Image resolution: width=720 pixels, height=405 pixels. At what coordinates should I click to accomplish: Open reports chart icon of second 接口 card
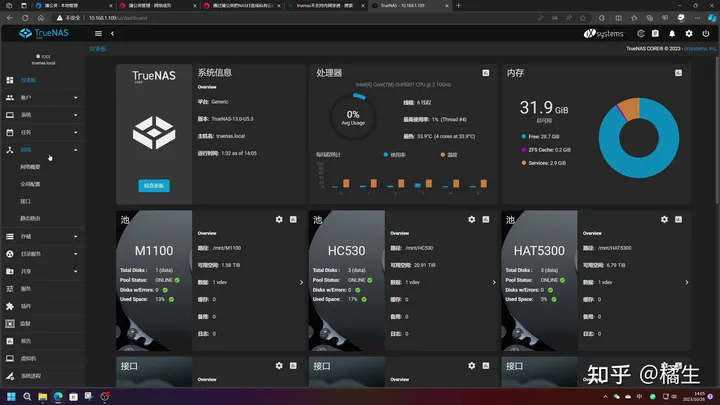pyautogui.click(x=485, y=366)
